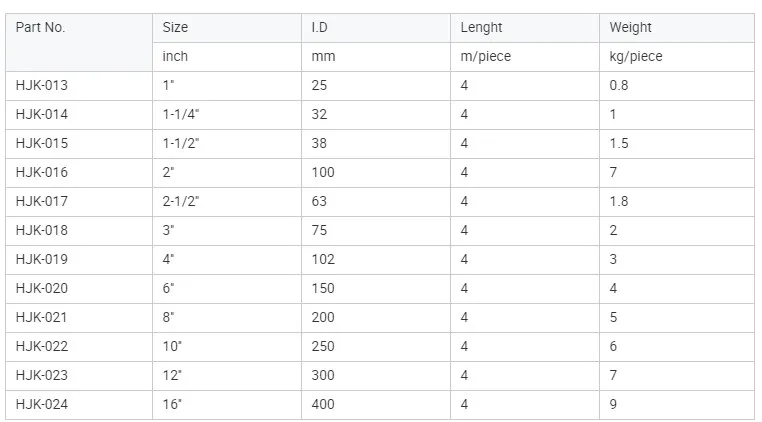Select part number HJK-013 cell
762x422 pixels.
(42, 86)
